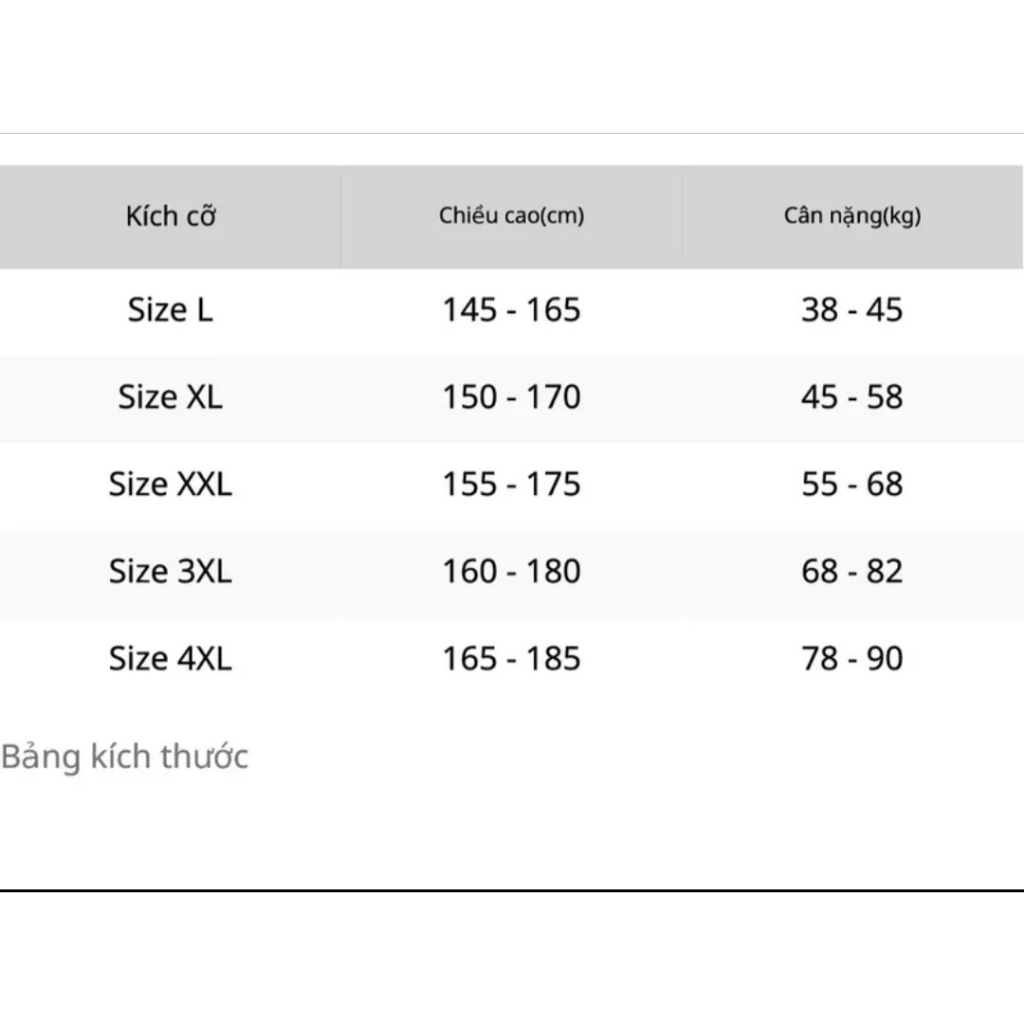The height and width of the screenshot is (1024, 1024).
Task: Select the Size L row label
Action: 170,310
